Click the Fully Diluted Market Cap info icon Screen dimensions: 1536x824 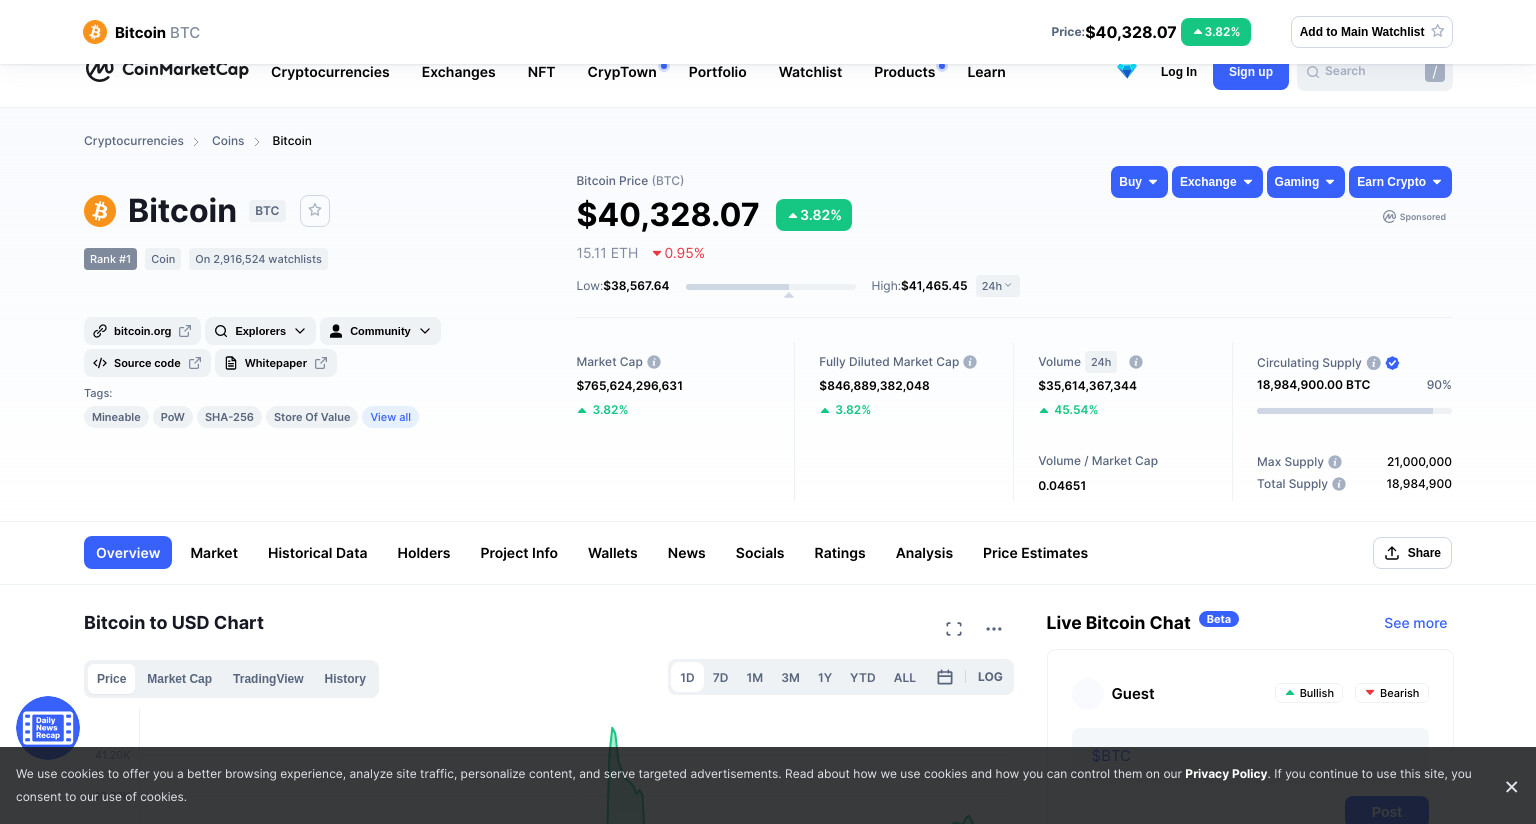[x=970, y=362]
